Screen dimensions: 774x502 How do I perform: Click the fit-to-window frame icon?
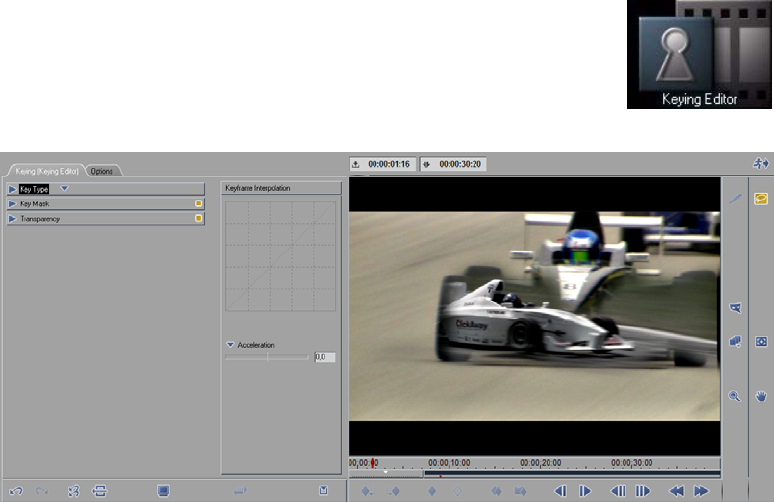[761, 341]
